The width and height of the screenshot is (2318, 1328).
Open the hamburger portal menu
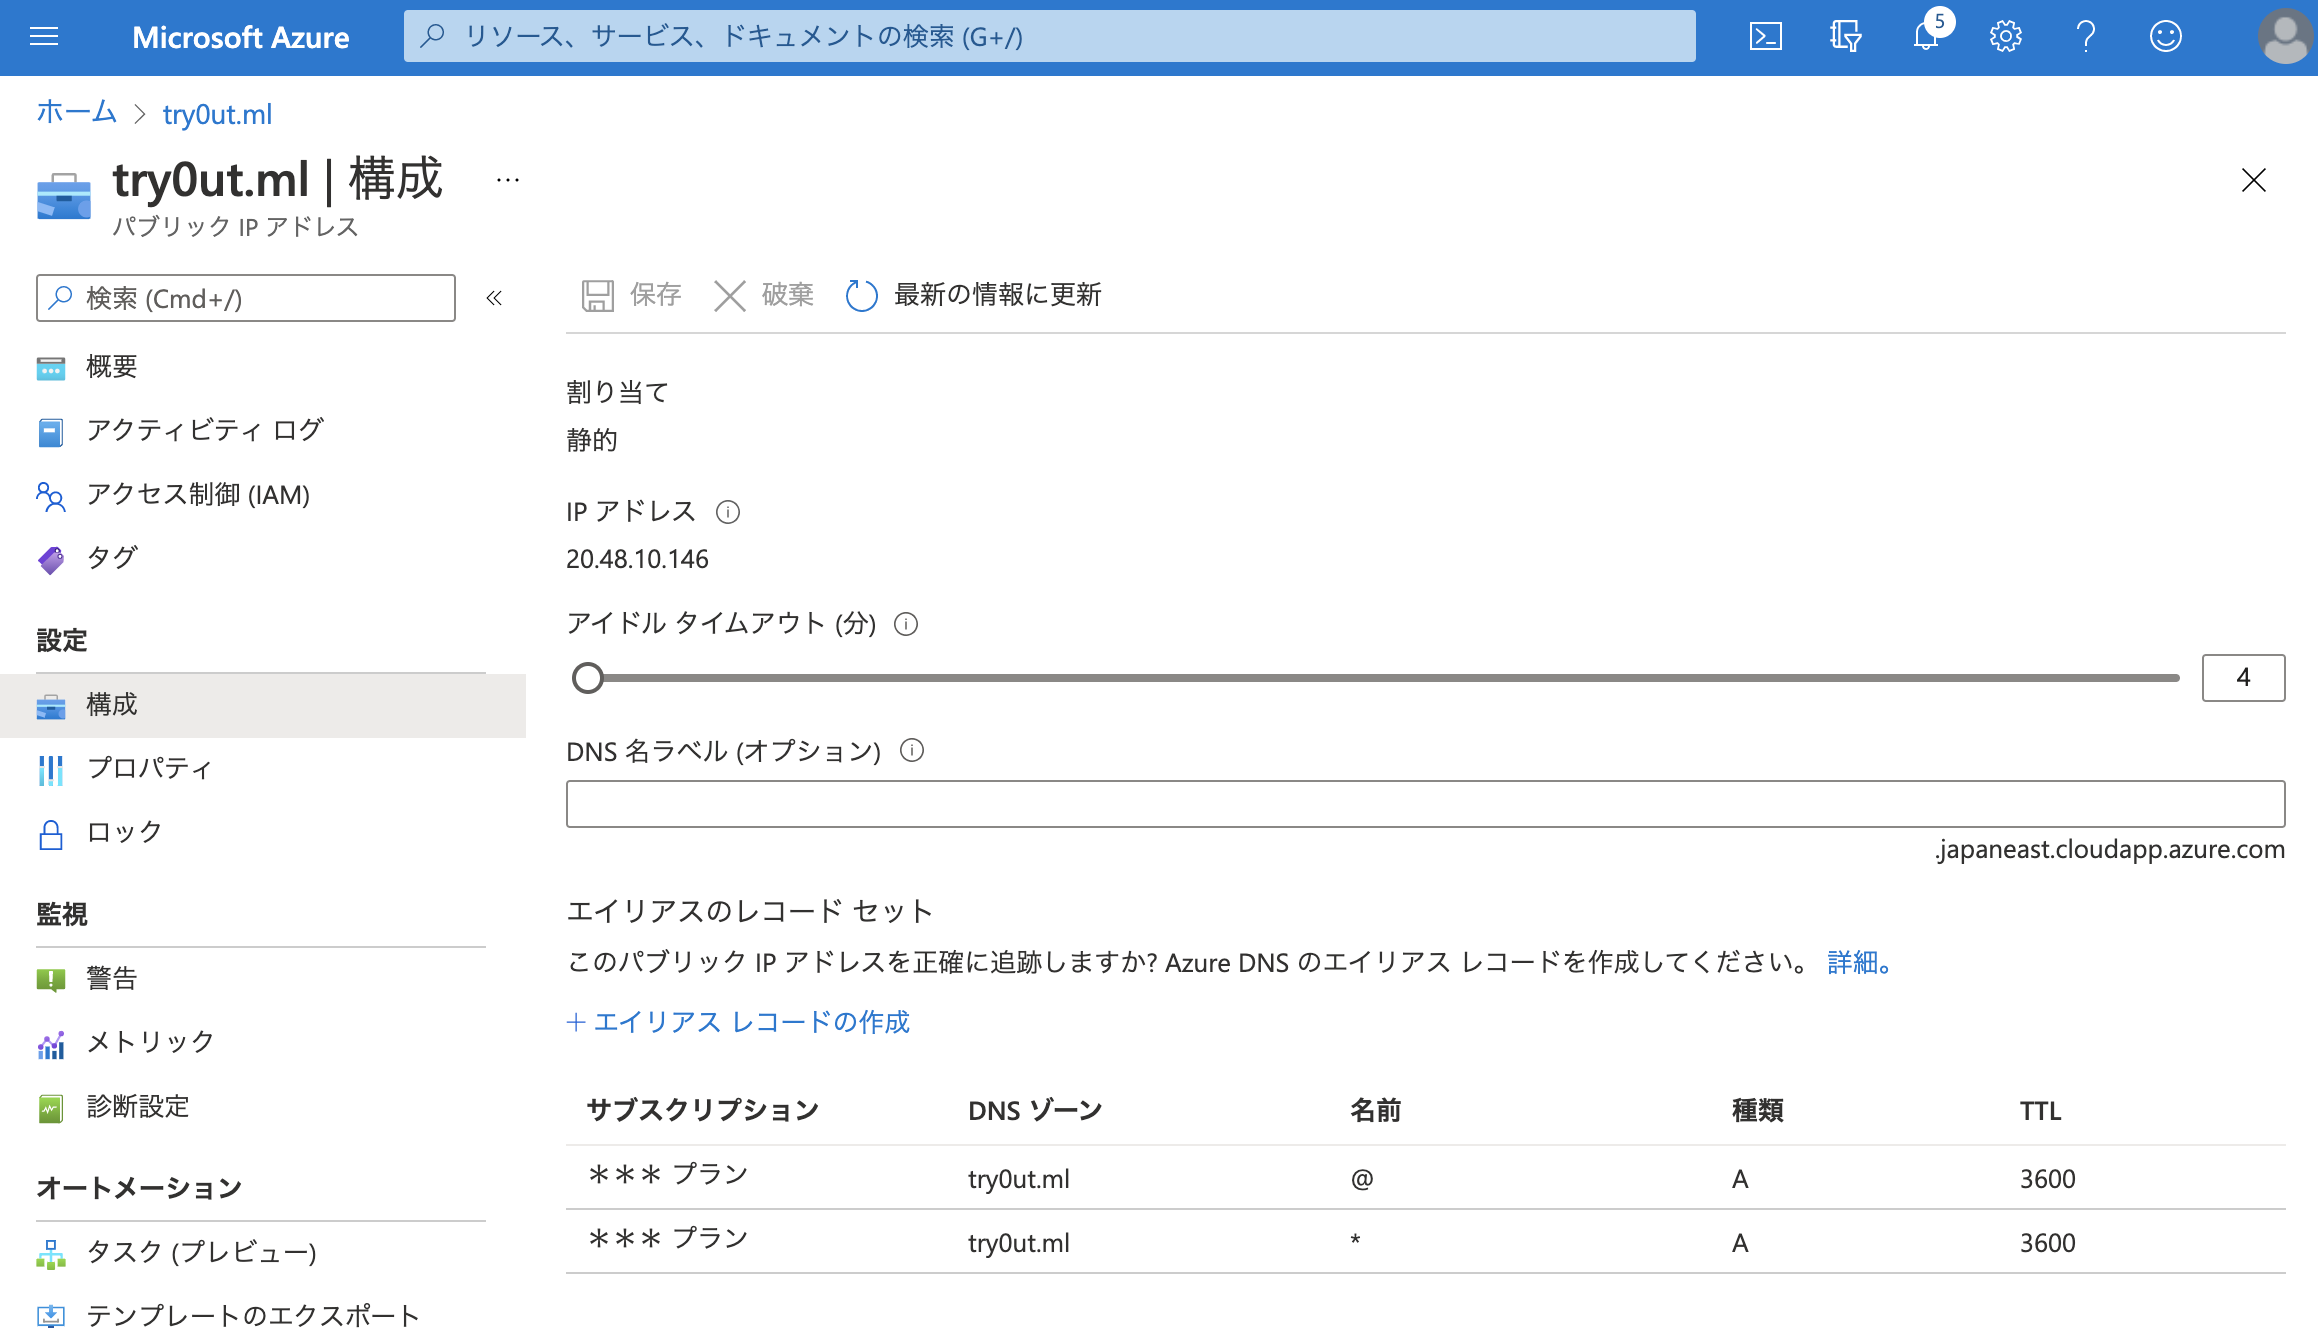[44, 37]
